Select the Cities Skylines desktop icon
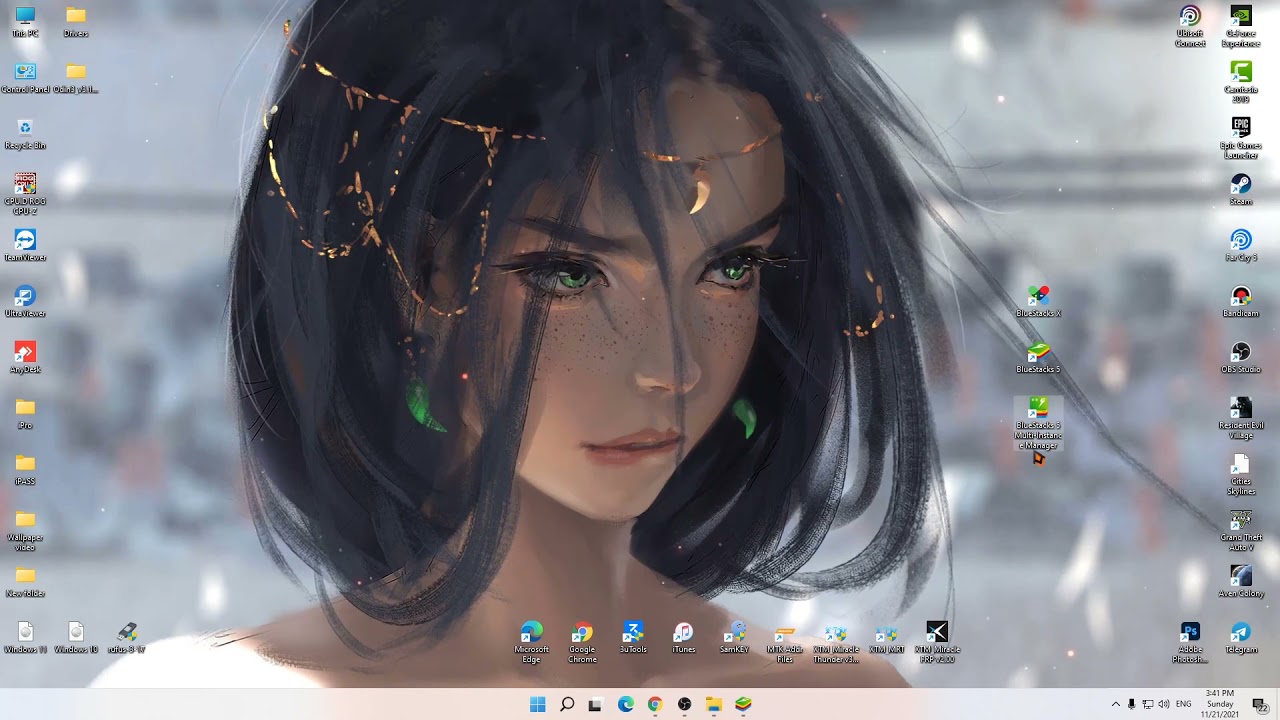1280x720 pixels. [x=1241, y=474]
